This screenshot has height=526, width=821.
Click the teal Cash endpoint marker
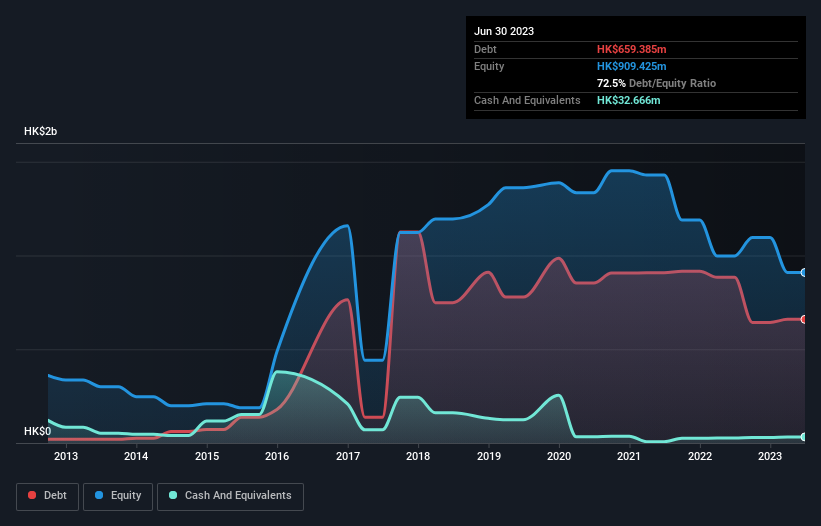click(x=804, y=437)
